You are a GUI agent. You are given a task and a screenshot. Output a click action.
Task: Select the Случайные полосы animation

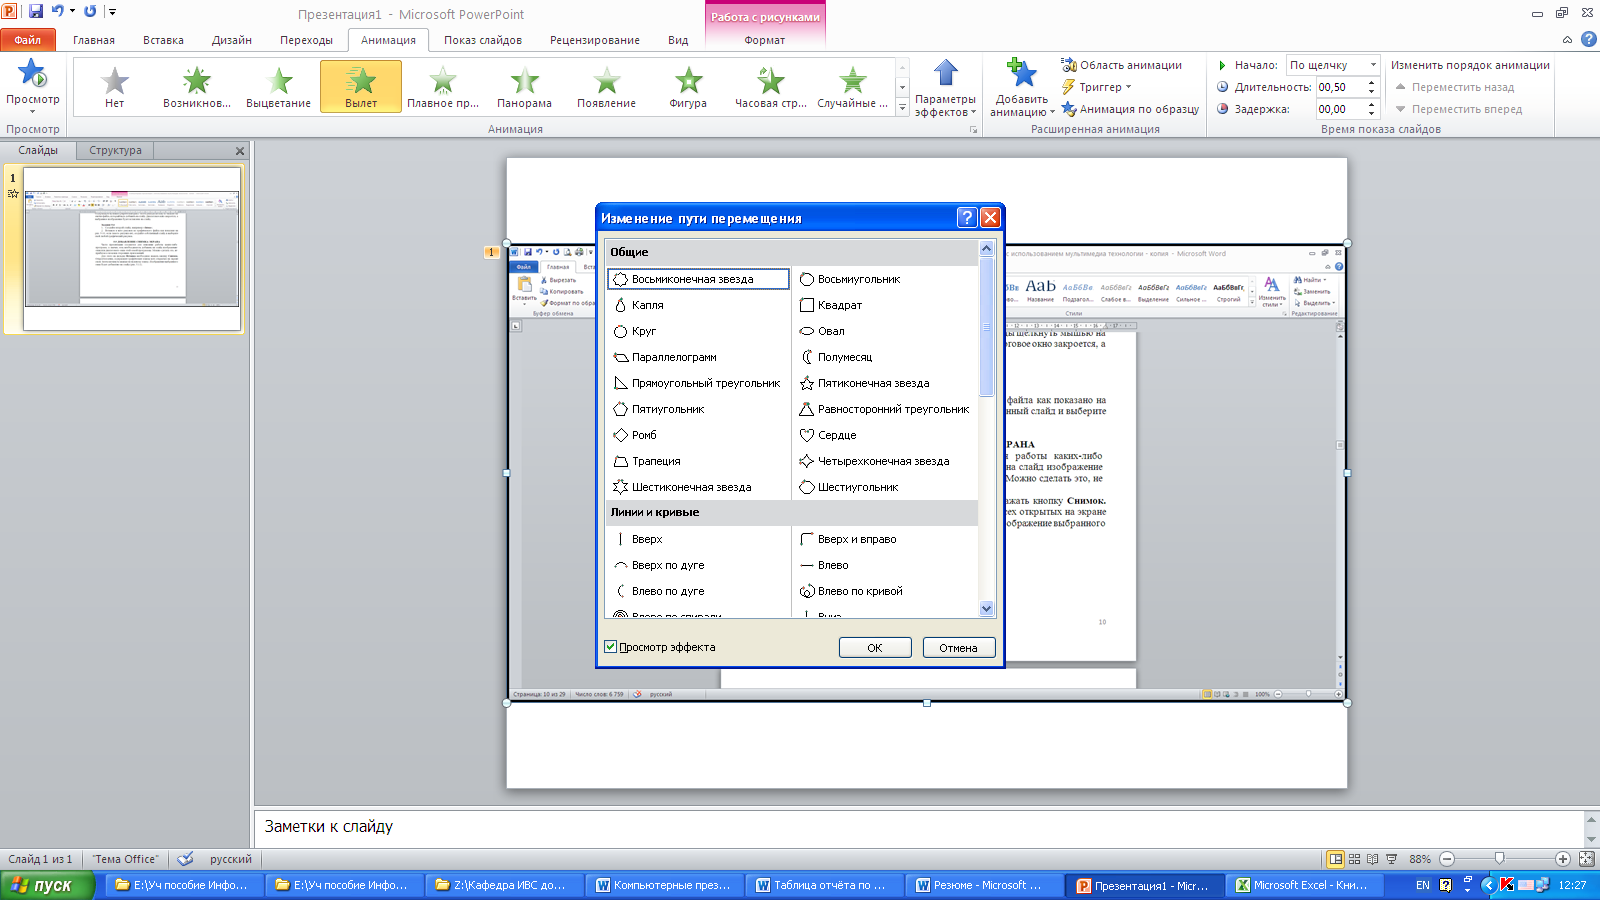(853, 86)
